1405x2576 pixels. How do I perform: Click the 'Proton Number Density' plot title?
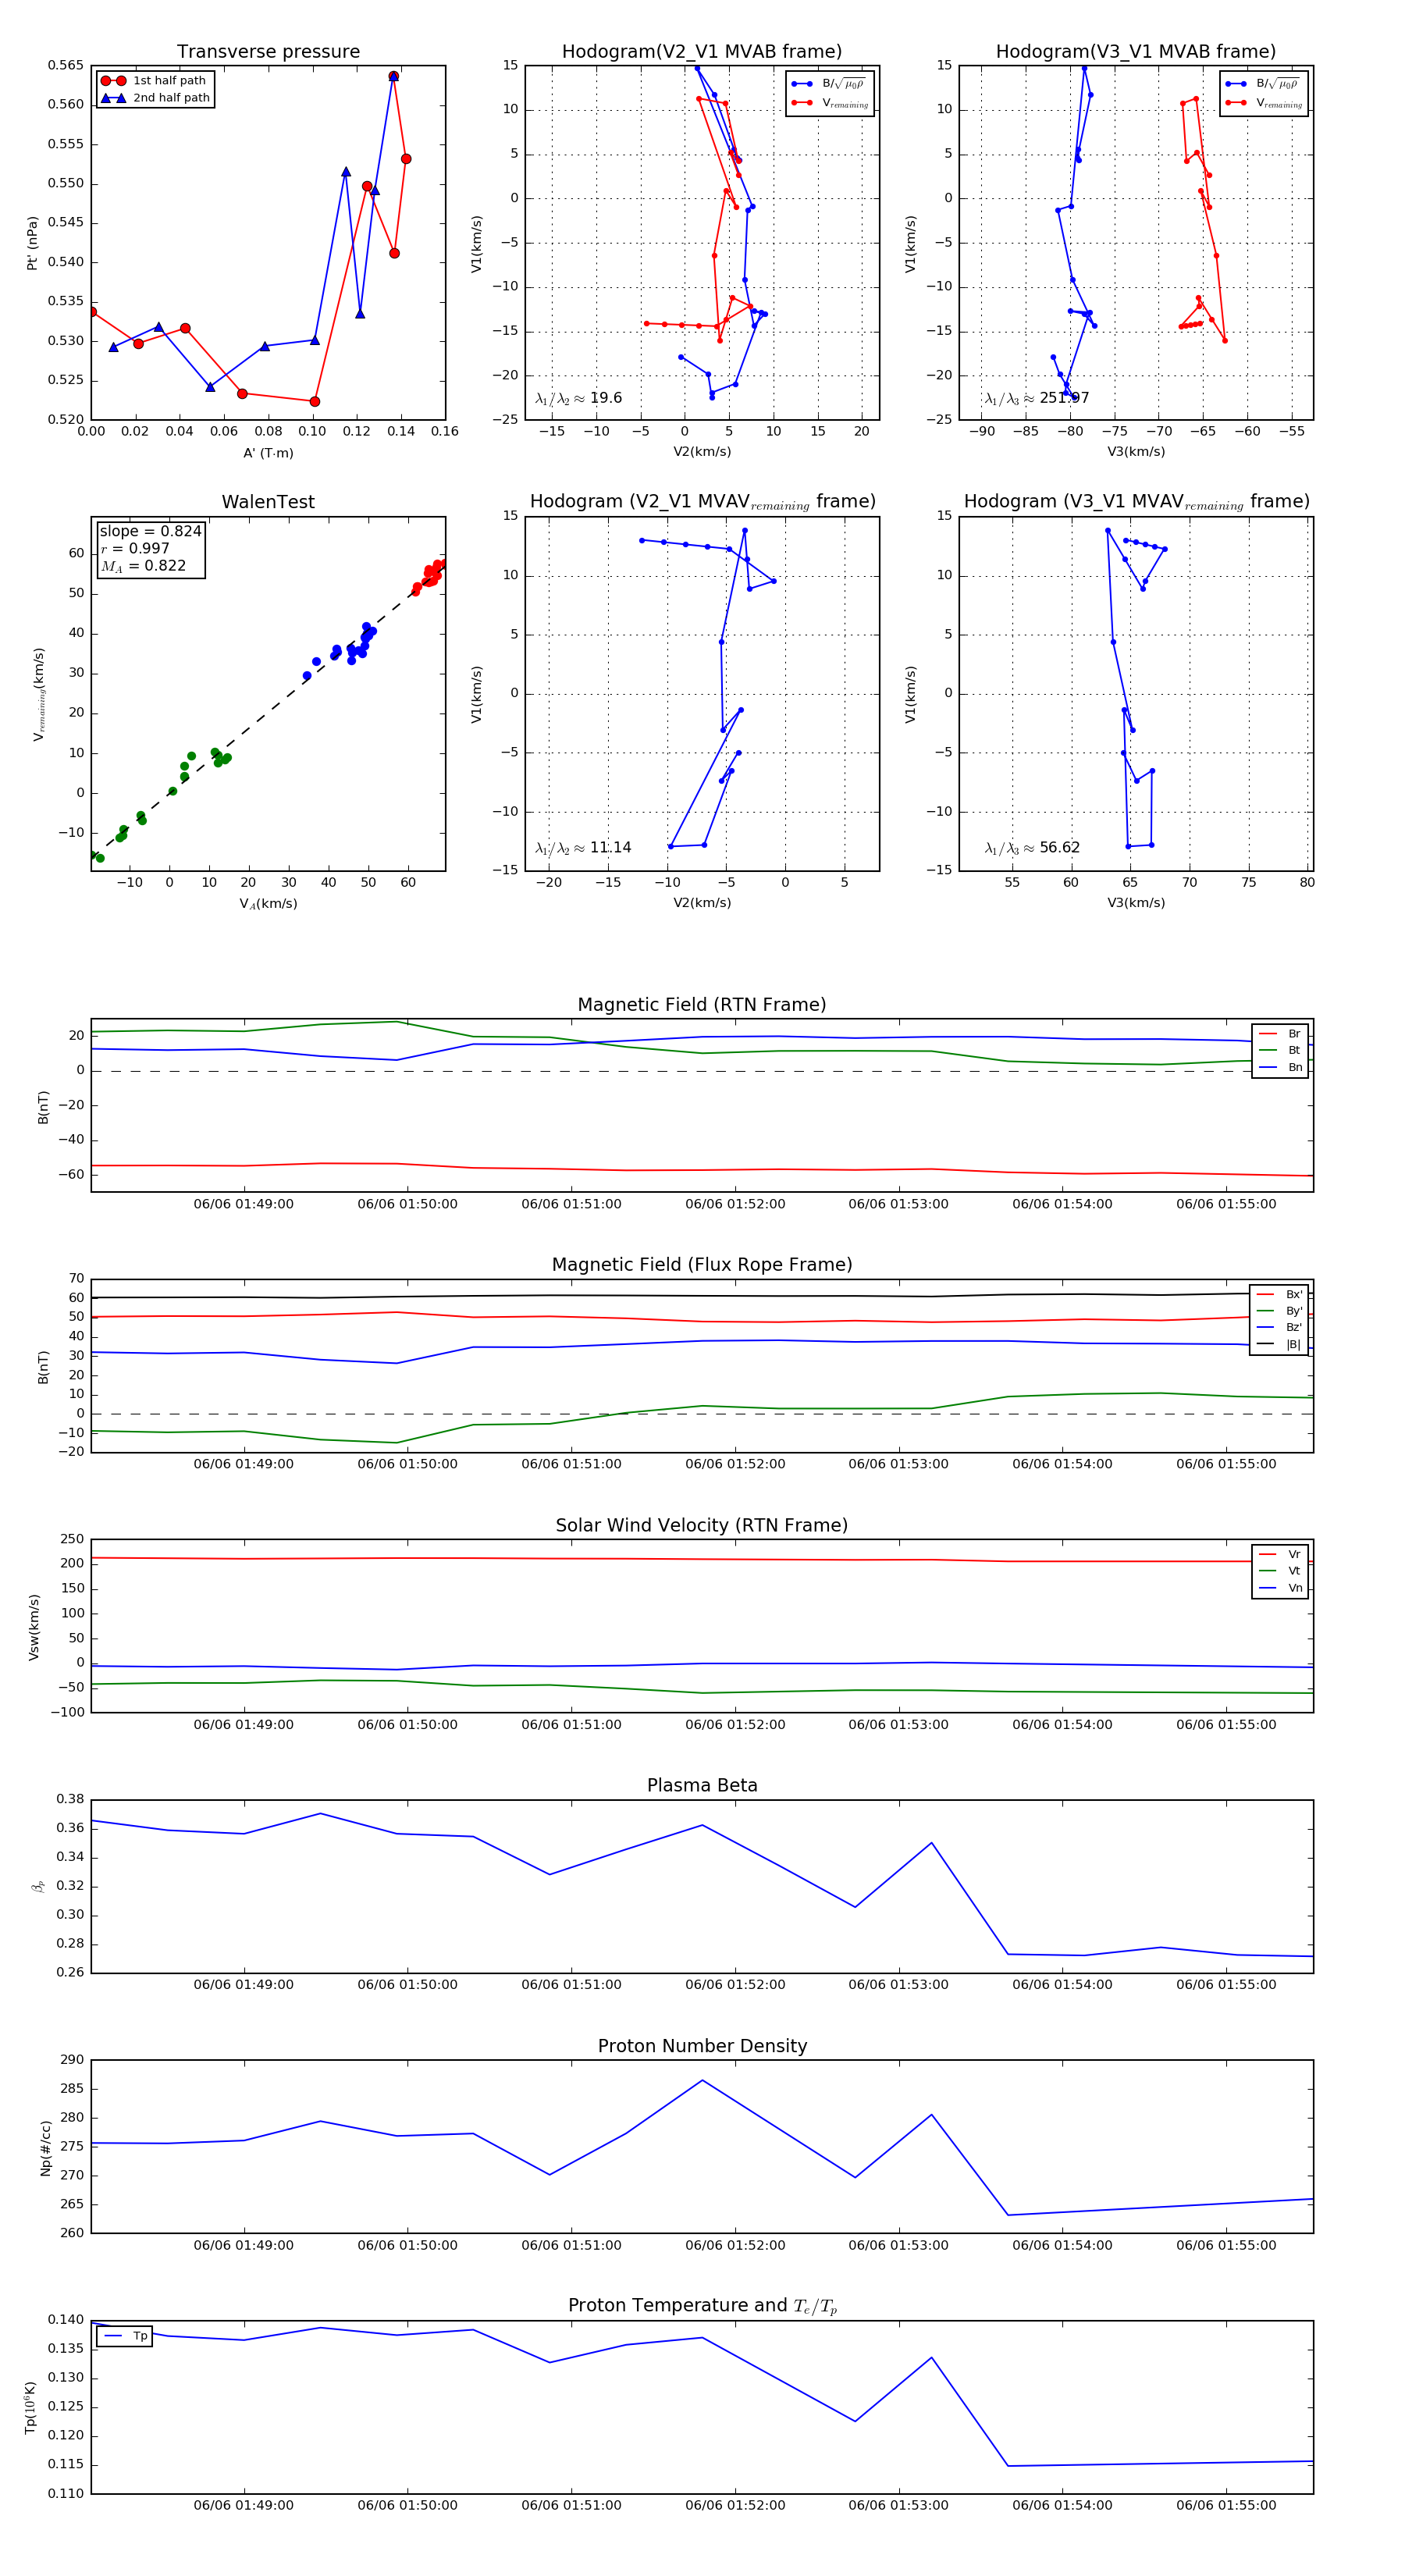702,2046
